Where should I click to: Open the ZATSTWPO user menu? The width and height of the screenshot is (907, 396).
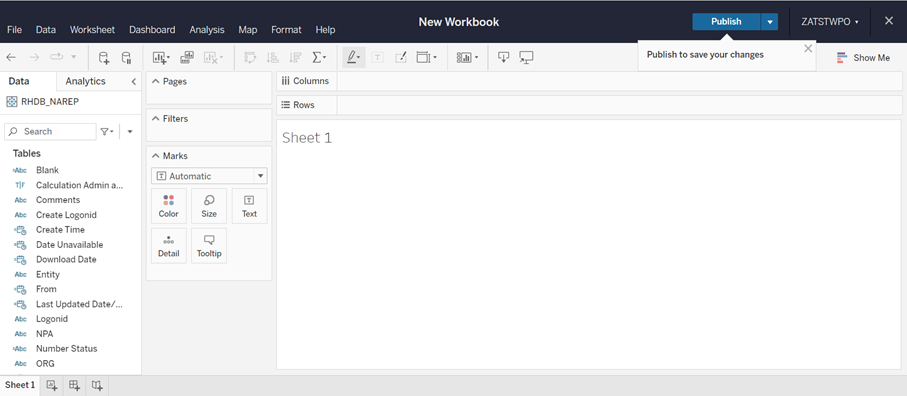829,21
